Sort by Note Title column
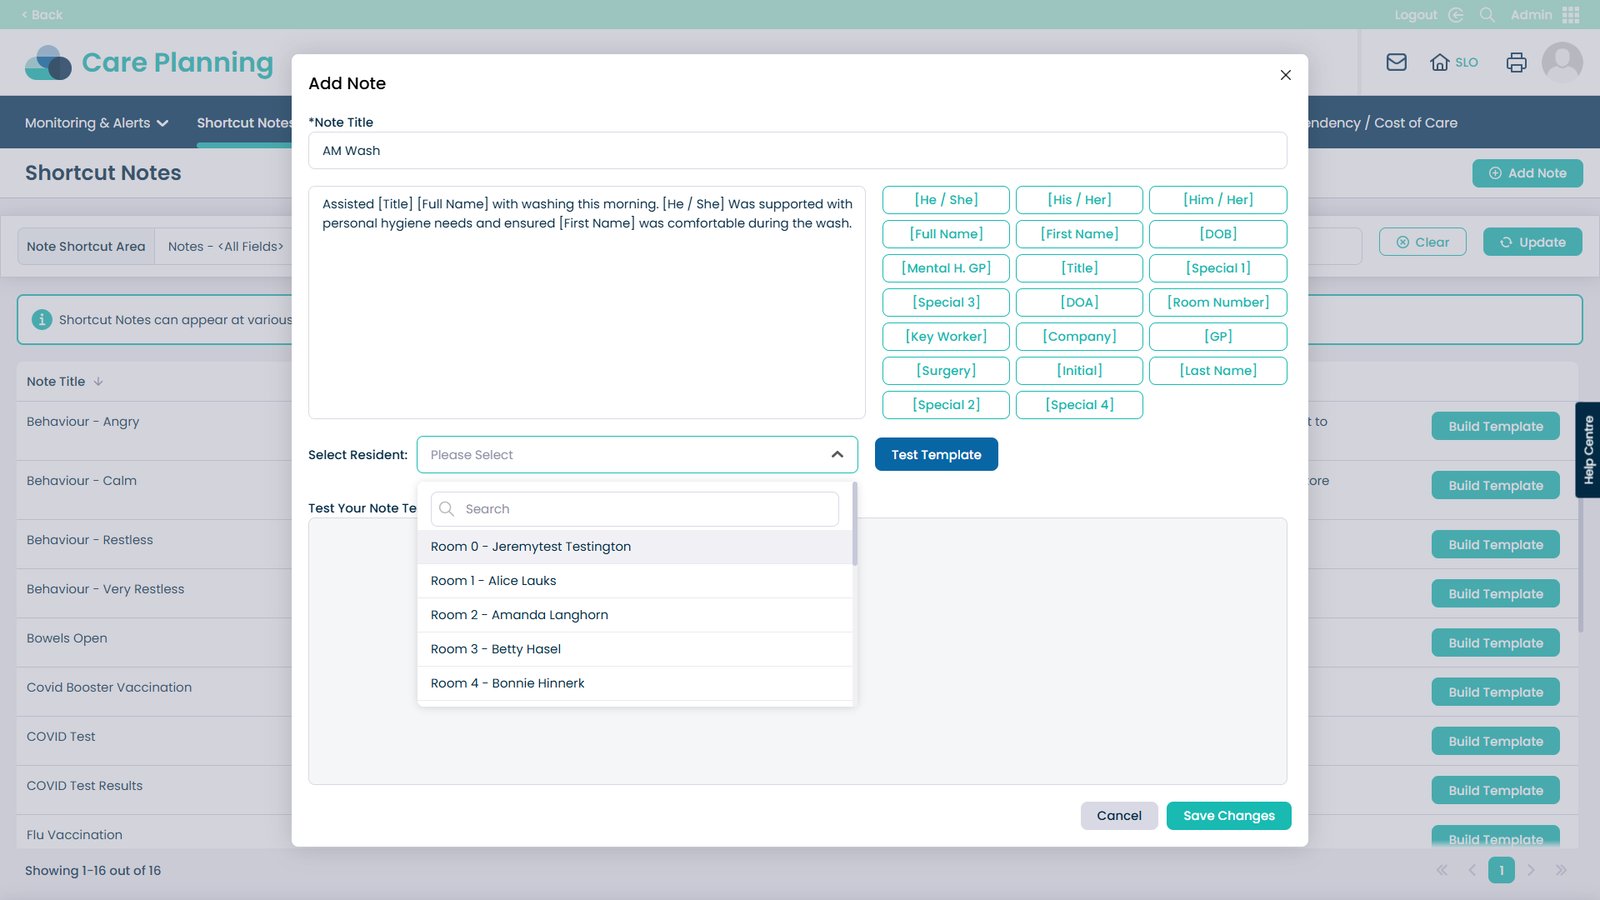This screenshot has height=900, width=1600. (x=65, y=381)
